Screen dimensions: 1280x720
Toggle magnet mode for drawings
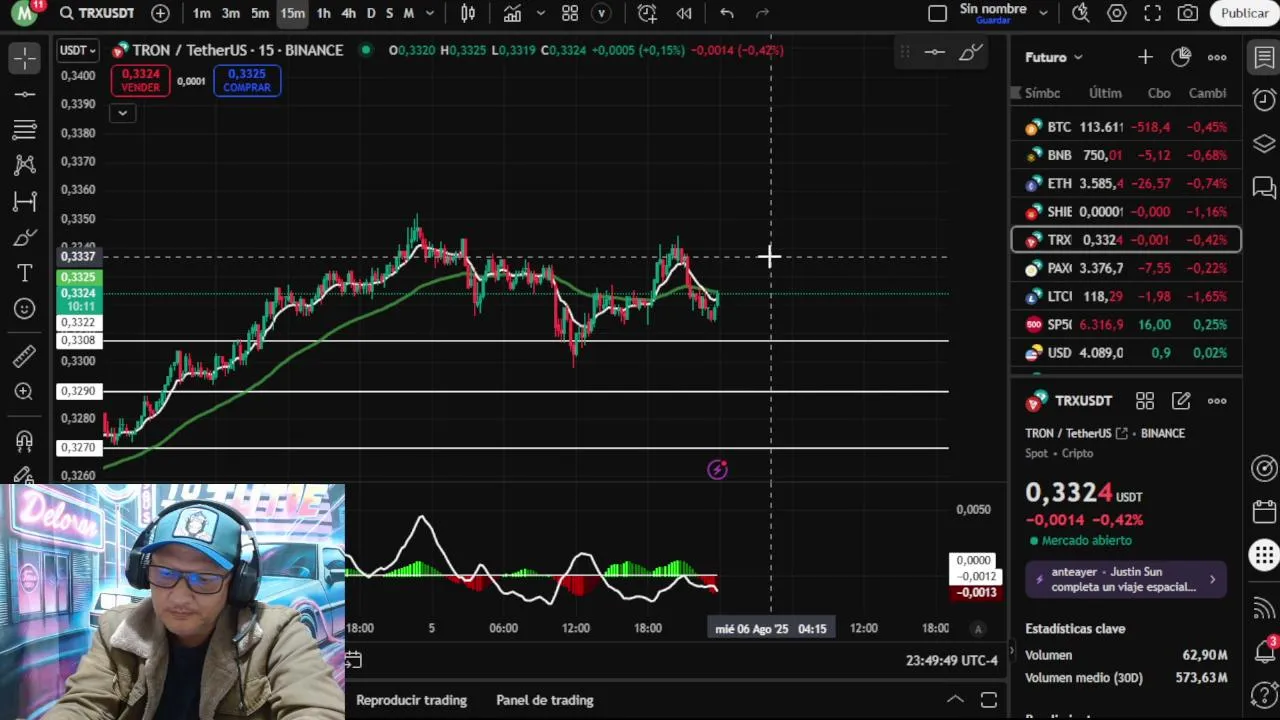click(x=25, y=441)
